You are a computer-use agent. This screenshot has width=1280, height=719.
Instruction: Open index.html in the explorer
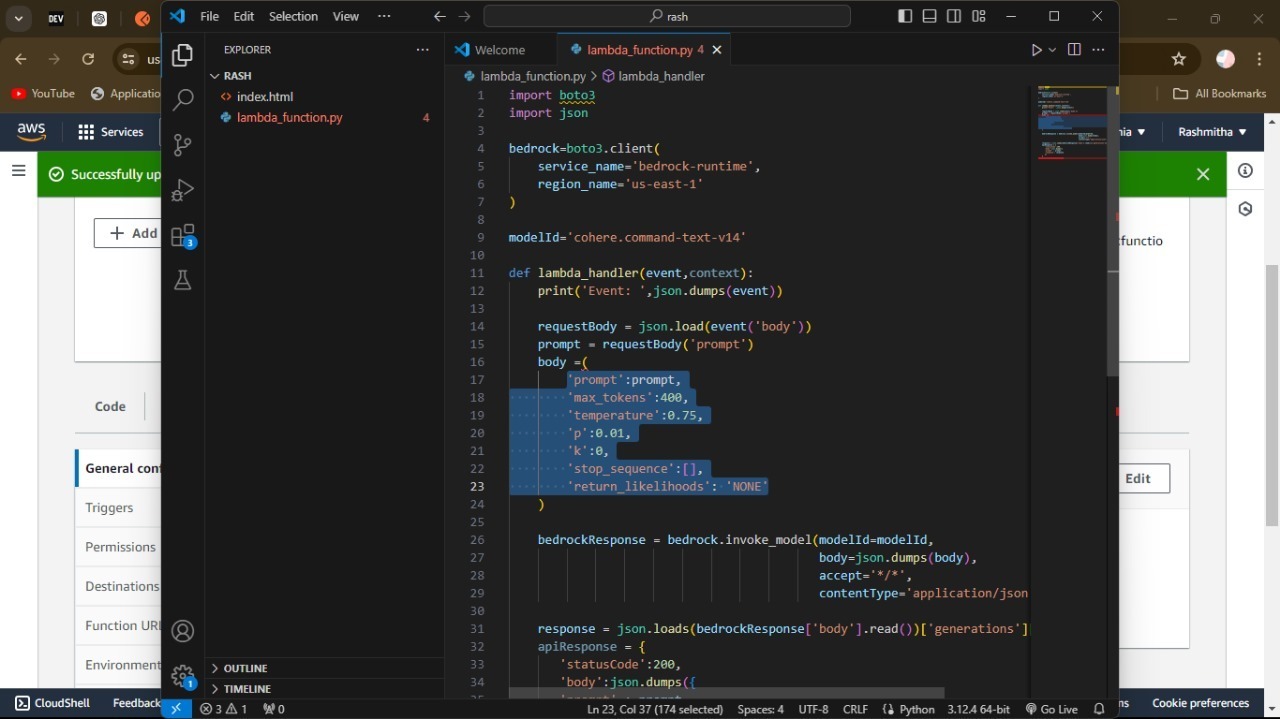(x=264, y=97)
